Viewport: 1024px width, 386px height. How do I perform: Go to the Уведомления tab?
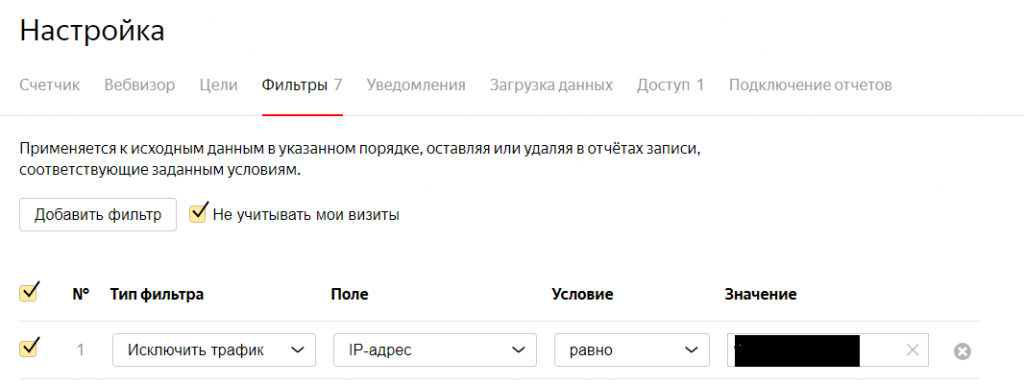416,85
